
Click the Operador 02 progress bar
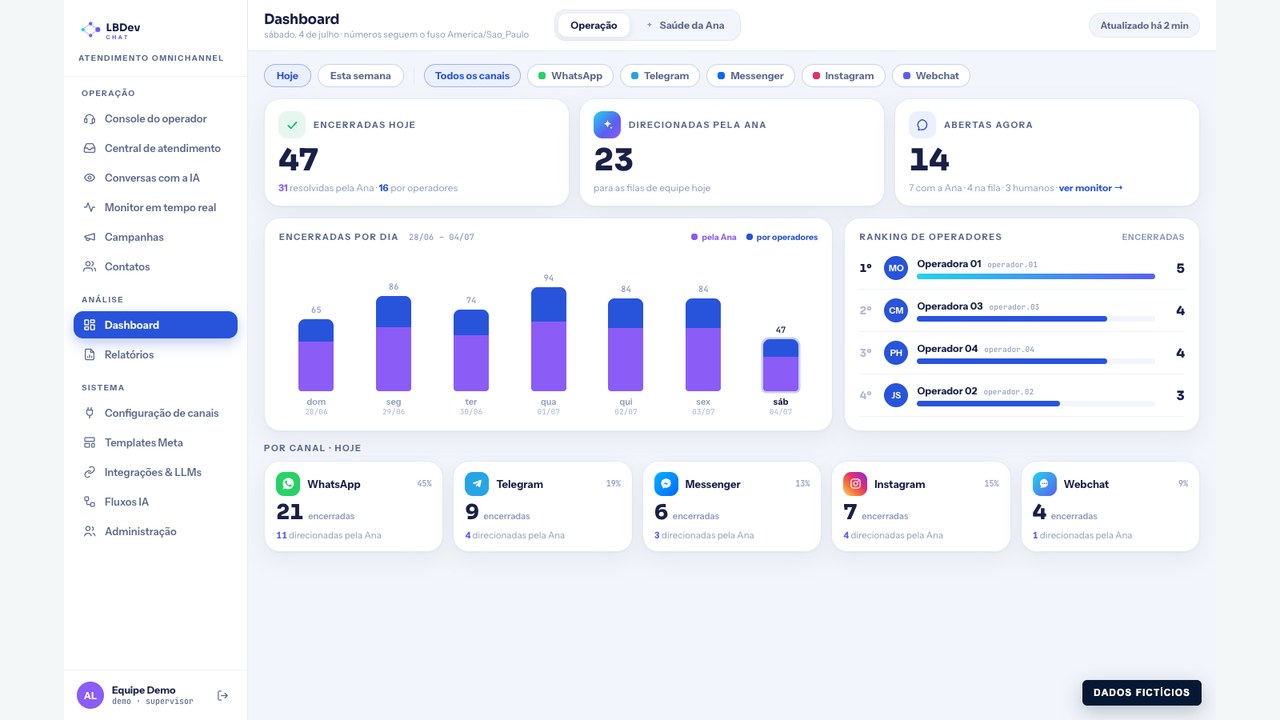1036,403
